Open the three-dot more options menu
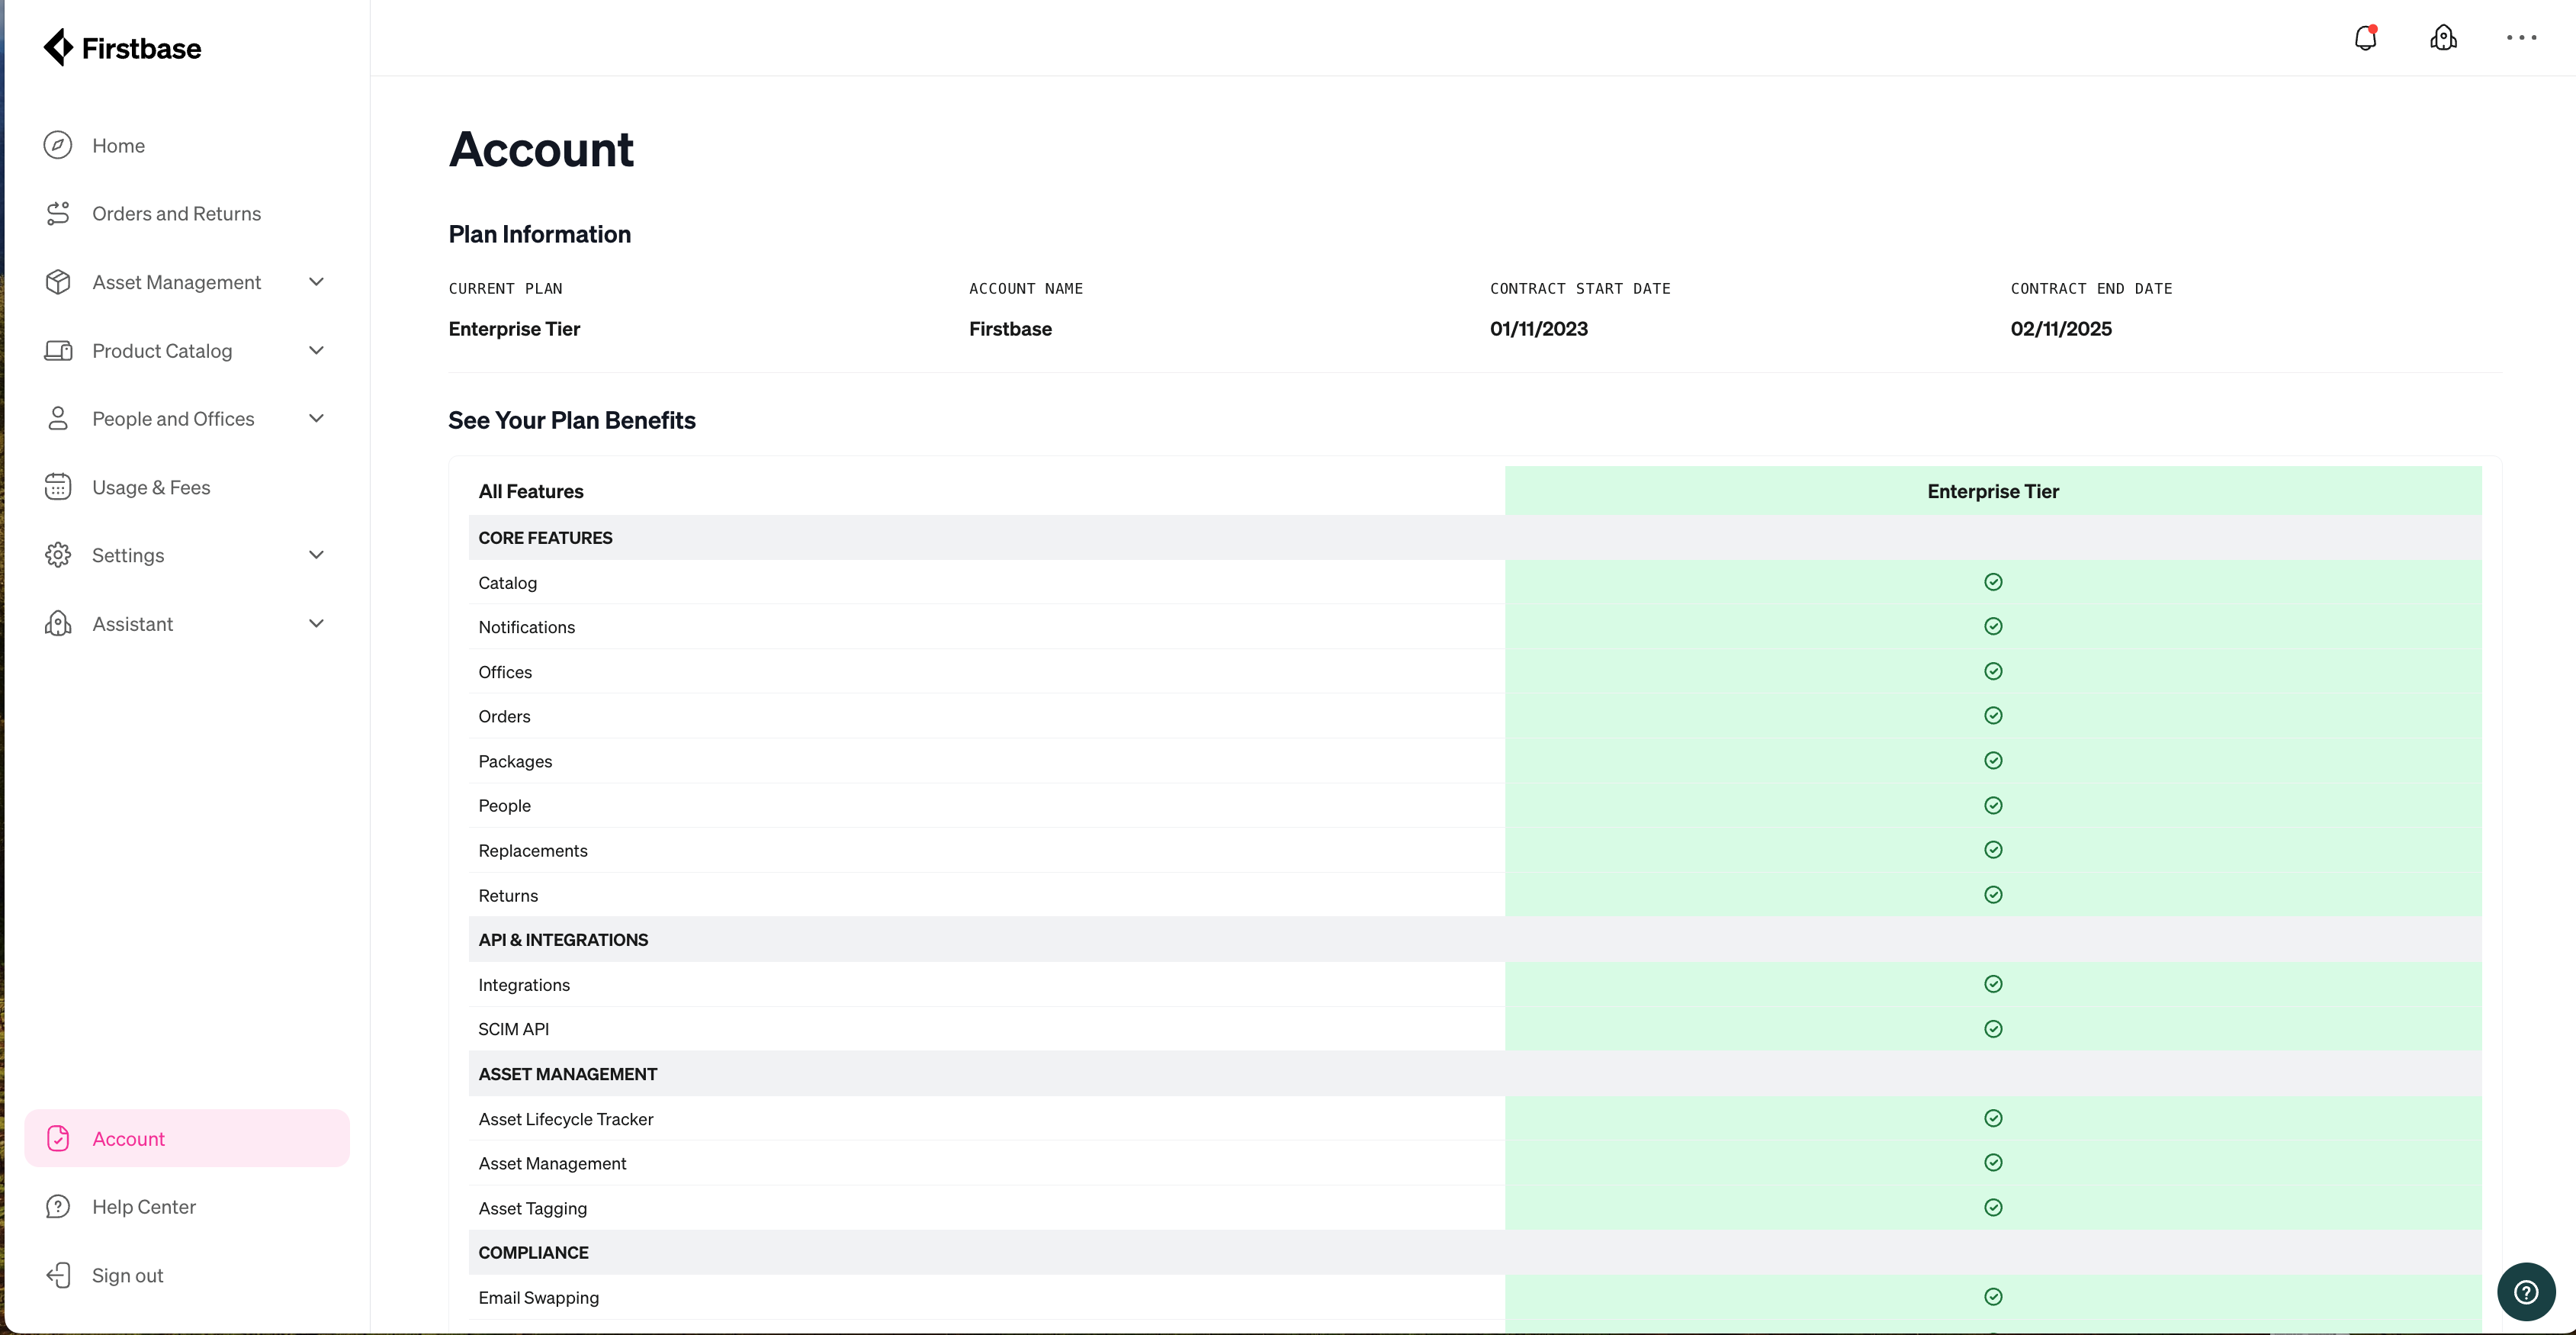The height and width of the screenshot is (1335, 2576). click(x=2521, y=38)
